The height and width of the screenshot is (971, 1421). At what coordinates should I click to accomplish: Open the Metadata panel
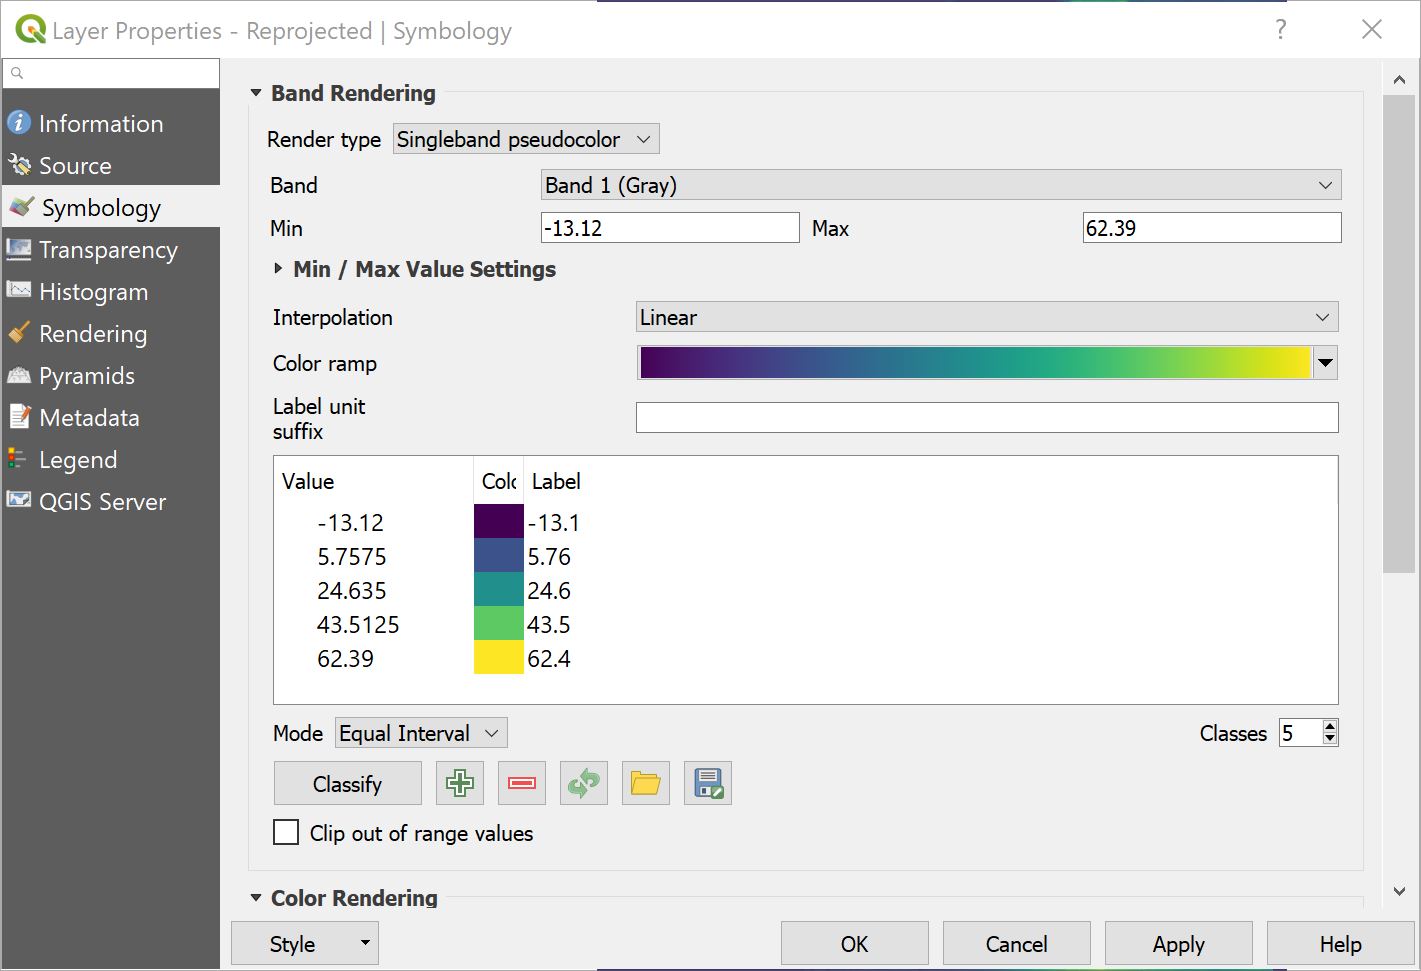pyautogui.click(x=88, y=417)
